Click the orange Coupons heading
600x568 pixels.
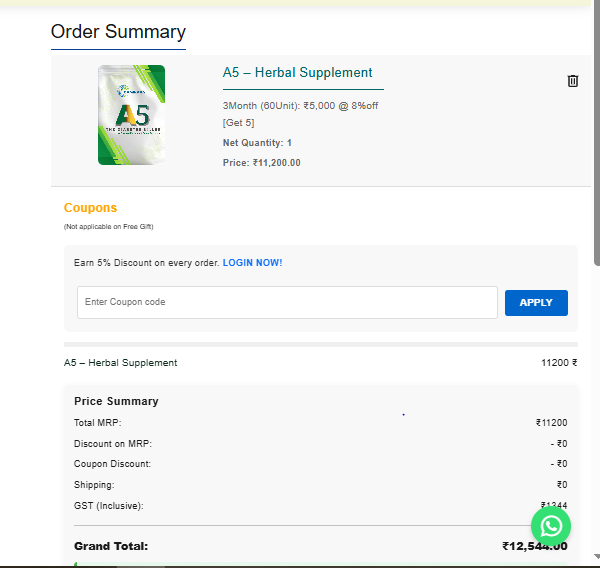[x=90, y=207]
